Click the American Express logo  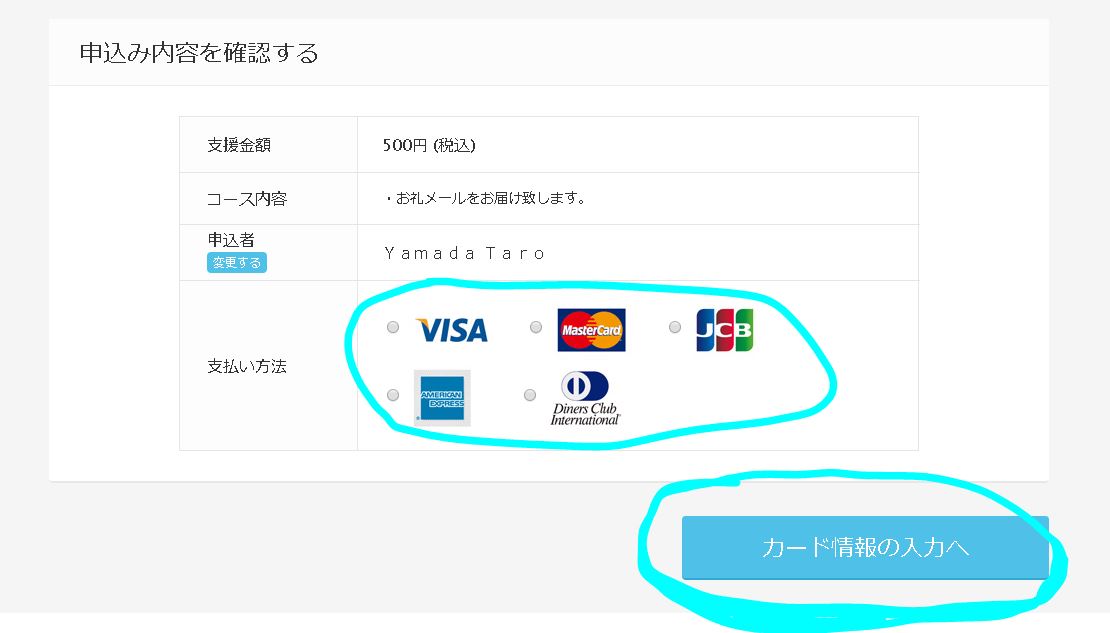pos(442,397)
